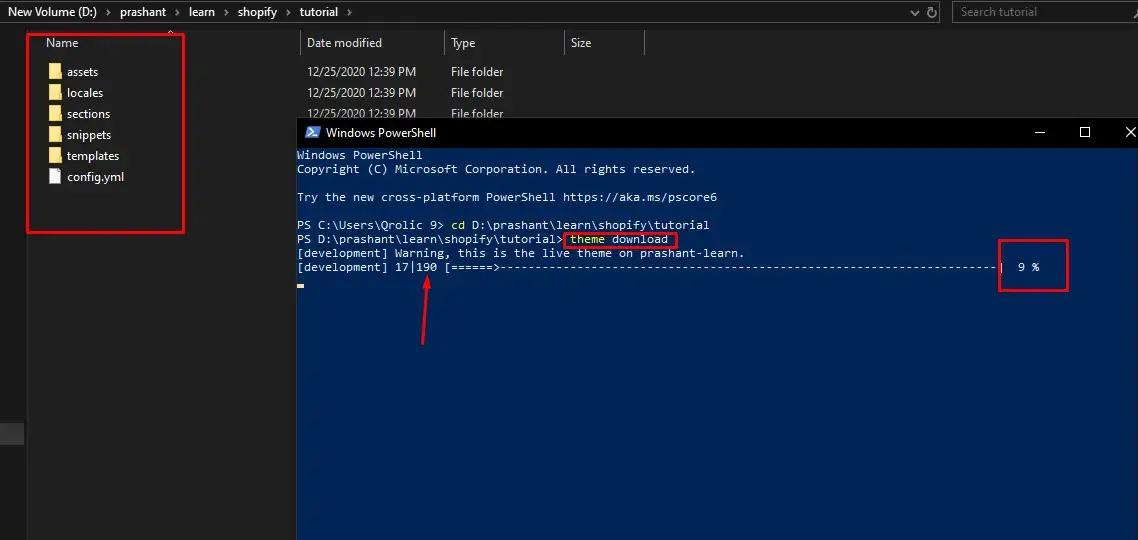Navigate to prashant in the breadcrumb
The width and height of the screenshot is (1138, 540).
coord(144,12)
